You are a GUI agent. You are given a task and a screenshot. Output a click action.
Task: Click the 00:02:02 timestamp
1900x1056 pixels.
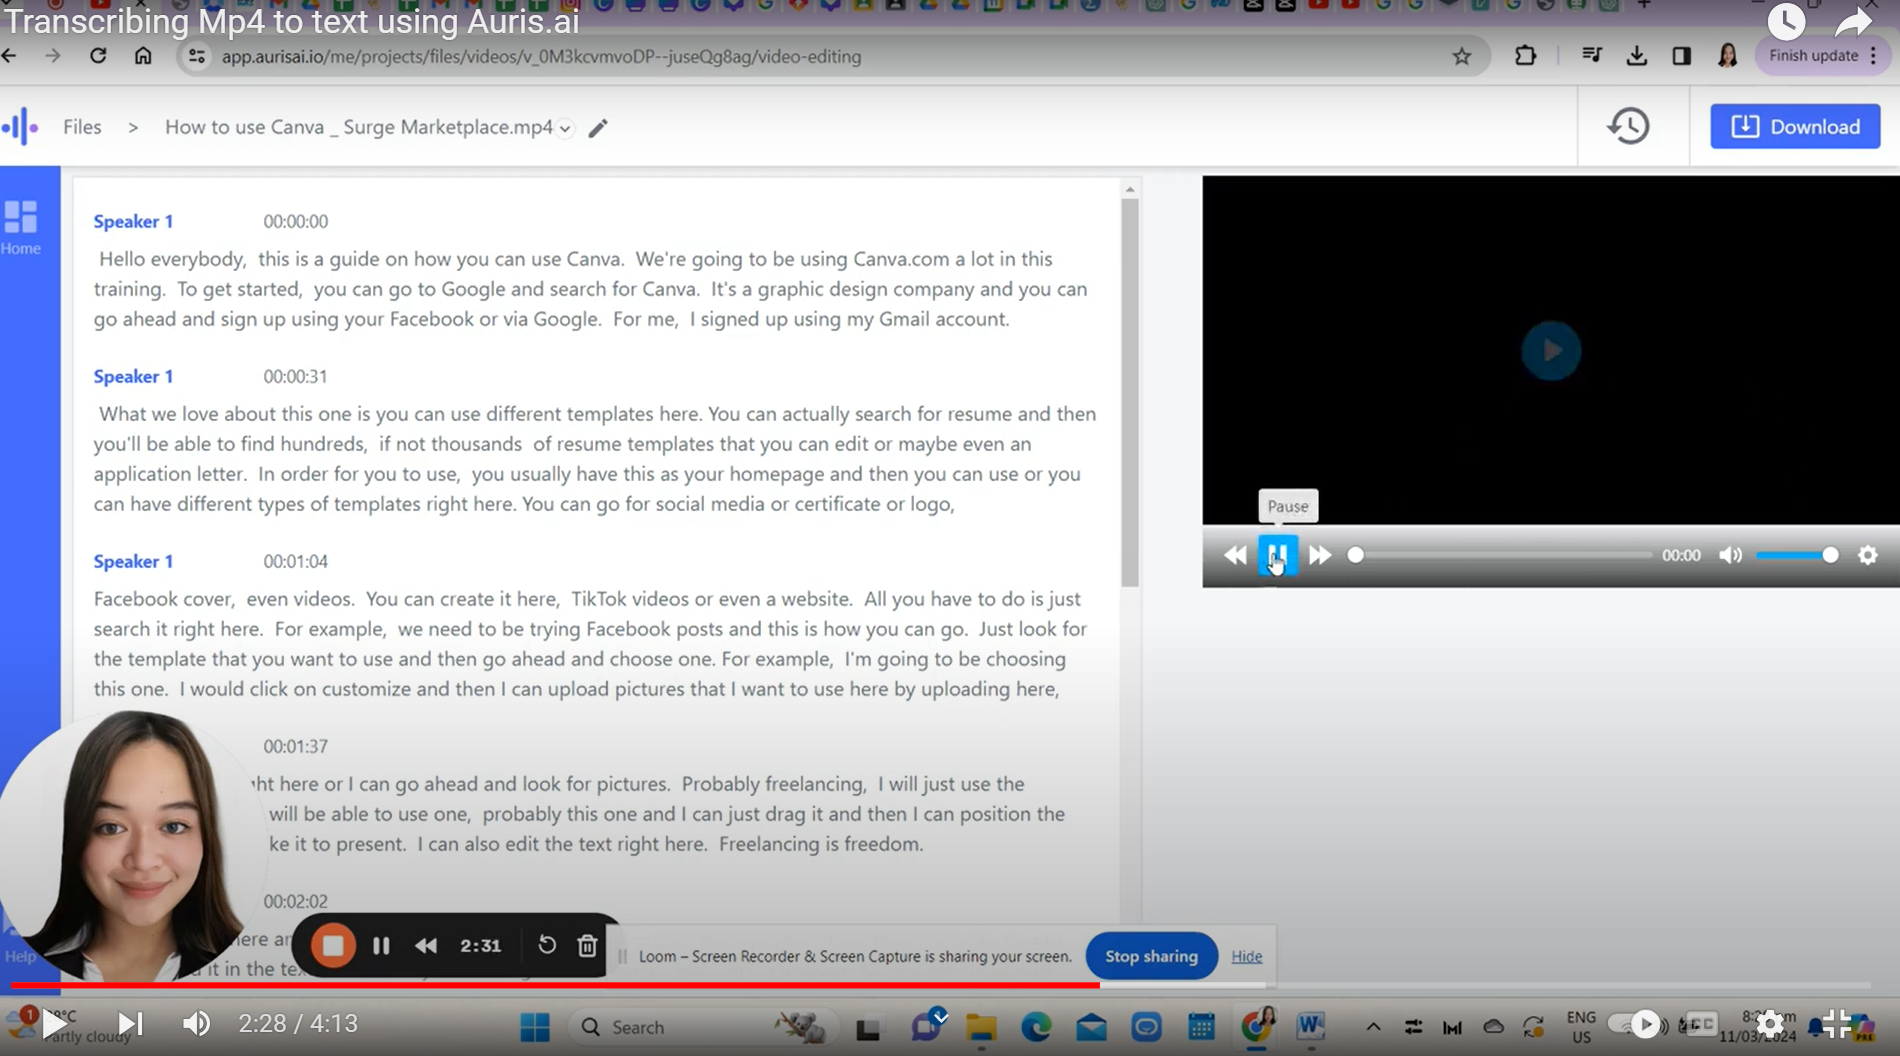tap(295, 901)
